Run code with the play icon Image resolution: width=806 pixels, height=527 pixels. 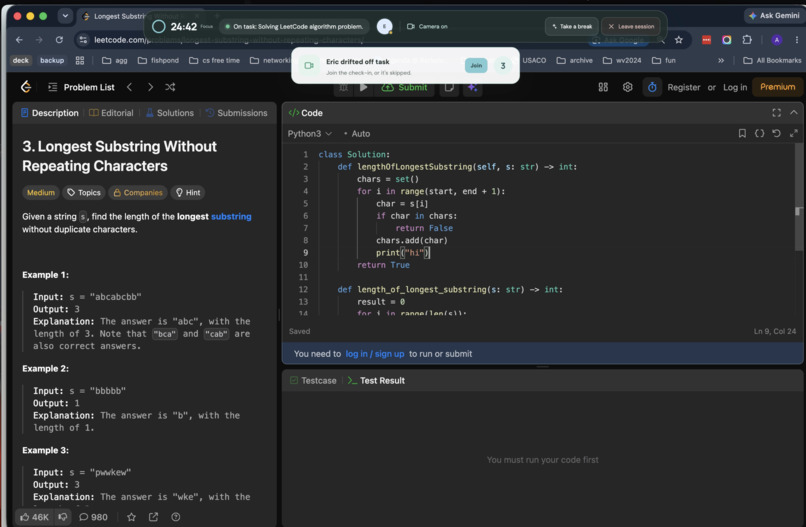363,87
